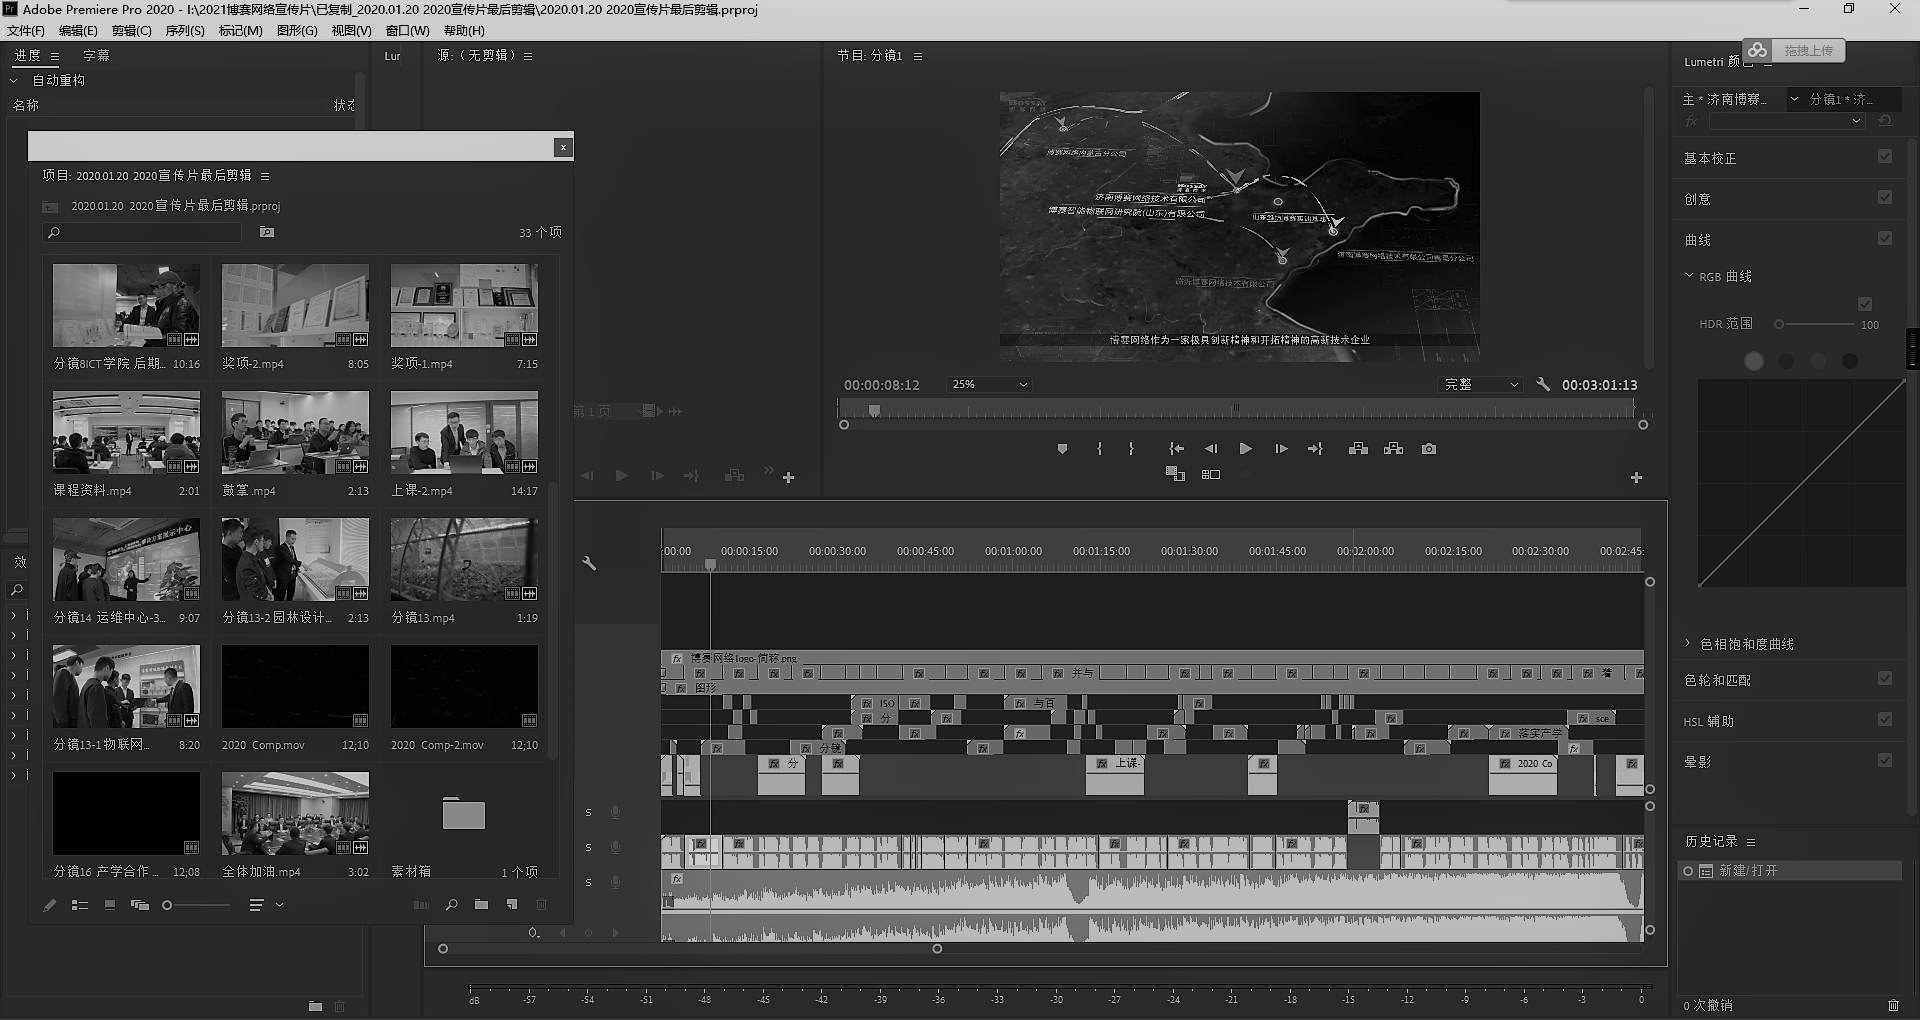The width and height of the screenshot is (1920, 1020).
Task: Create new bin in Project panel
Action: pyautogui.click(x=481, y=905)
